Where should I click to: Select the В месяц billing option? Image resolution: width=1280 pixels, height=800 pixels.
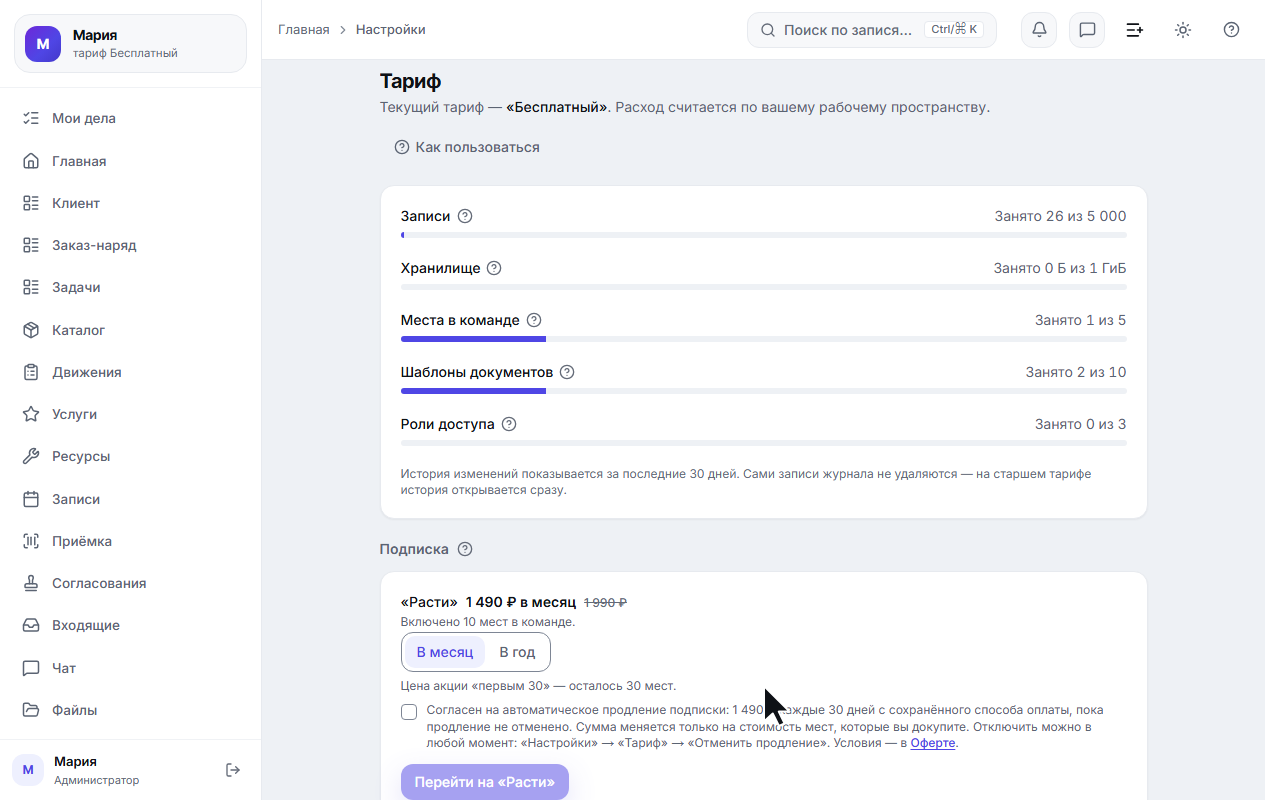445,652
